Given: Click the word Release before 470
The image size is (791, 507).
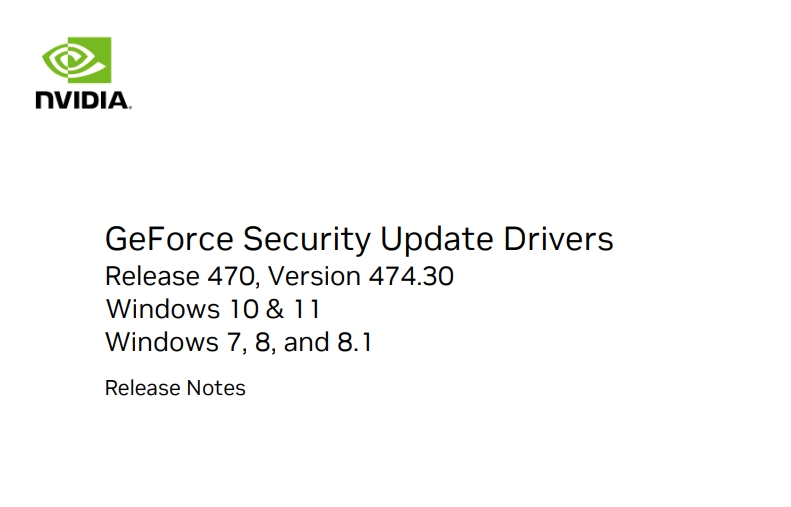Looking at the screenshot, I should 152,276.
